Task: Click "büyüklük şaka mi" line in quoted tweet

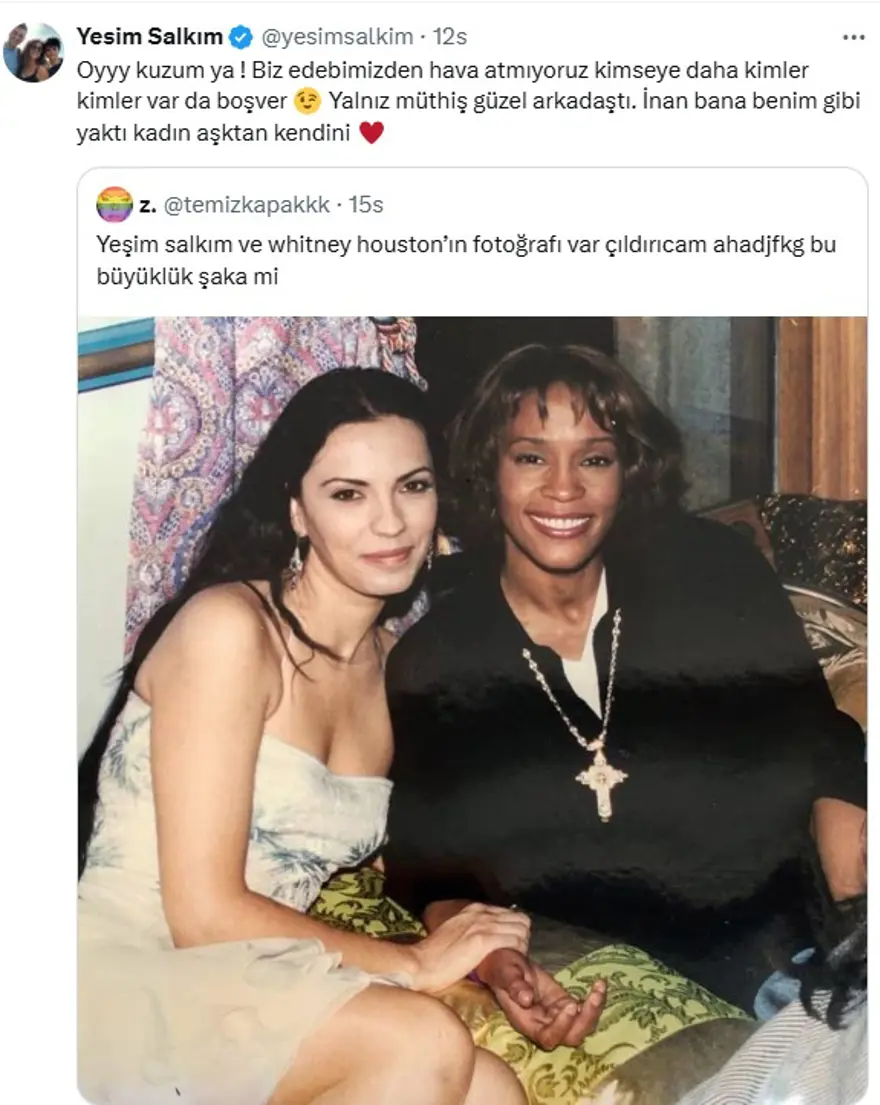Action: 187,276
